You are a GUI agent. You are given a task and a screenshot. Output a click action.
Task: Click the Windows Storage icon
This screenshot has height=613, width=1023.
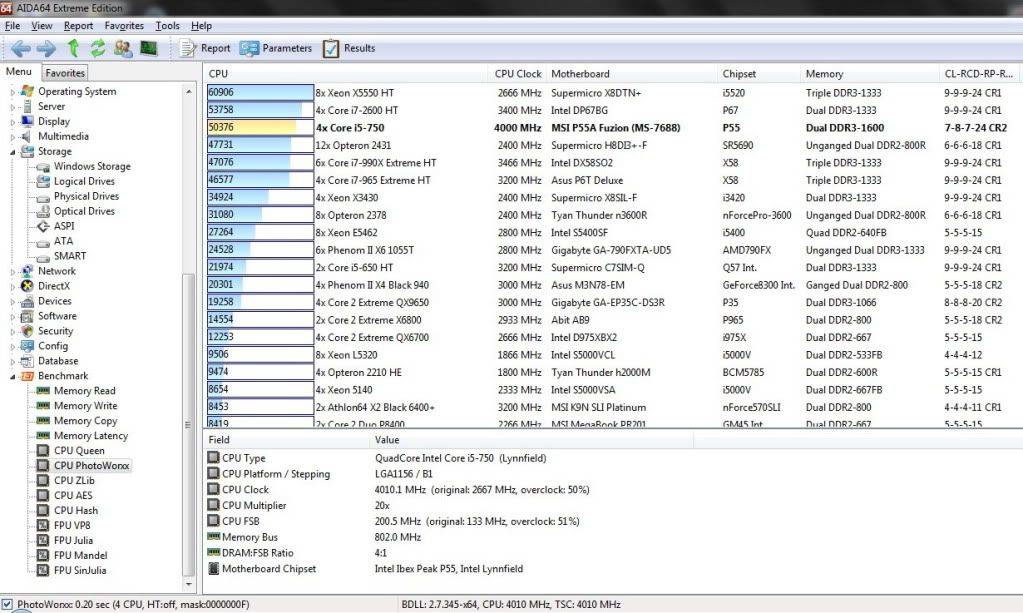43,167
